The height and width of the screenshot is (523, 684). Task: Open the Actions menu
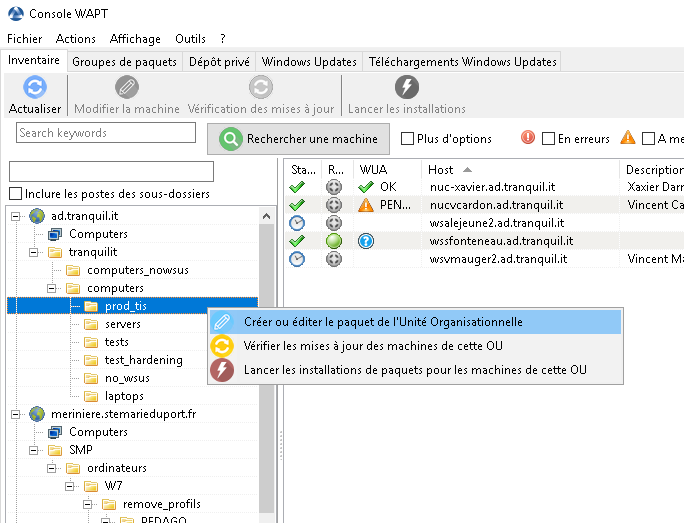coord(75,39)
